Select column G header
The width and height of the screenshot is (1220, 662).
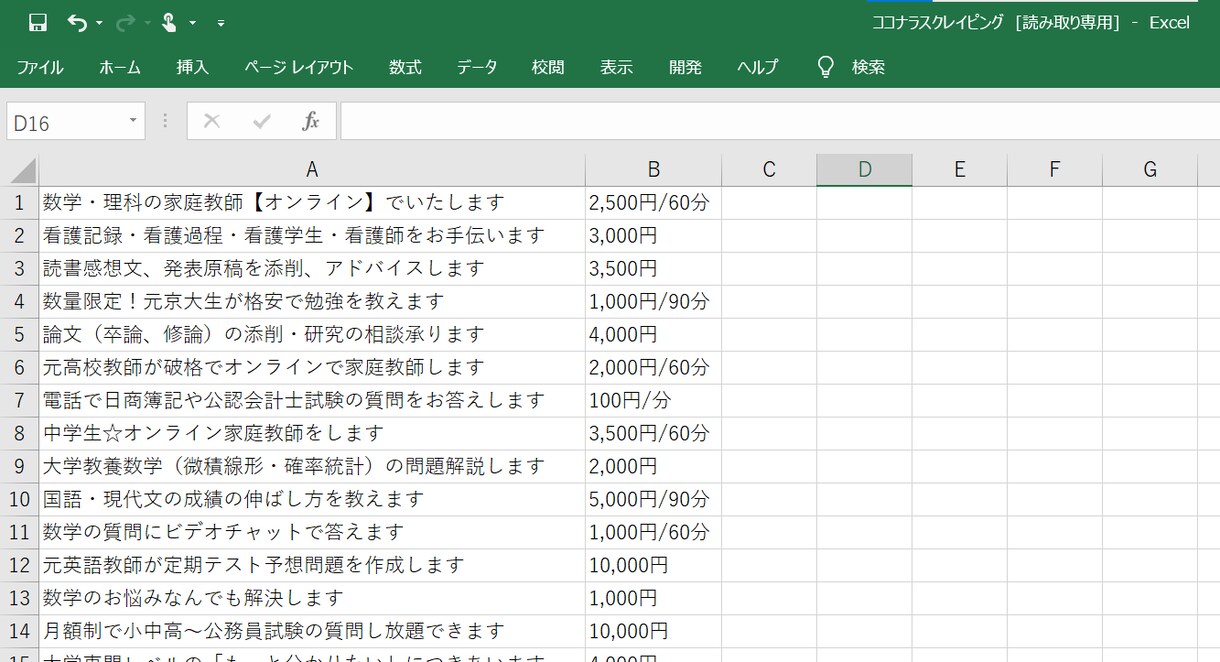(1149, 170)
